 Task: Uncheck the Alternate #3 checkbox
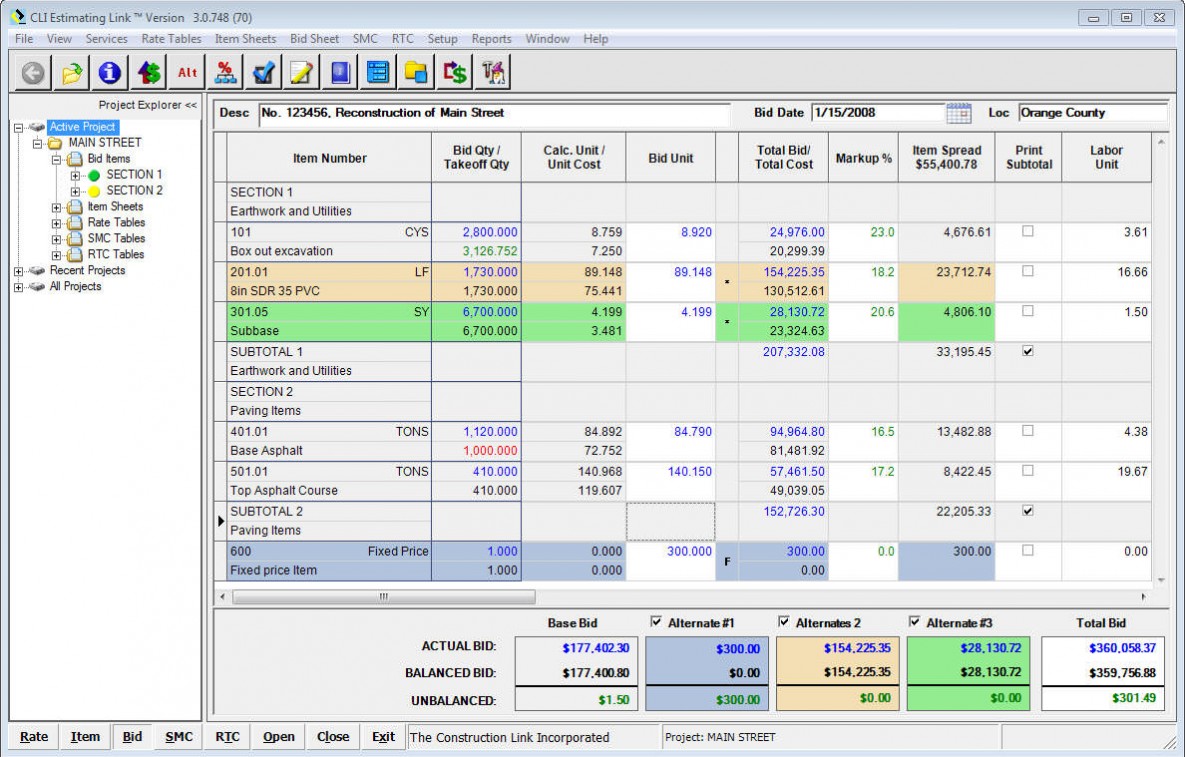click(914, 622)
